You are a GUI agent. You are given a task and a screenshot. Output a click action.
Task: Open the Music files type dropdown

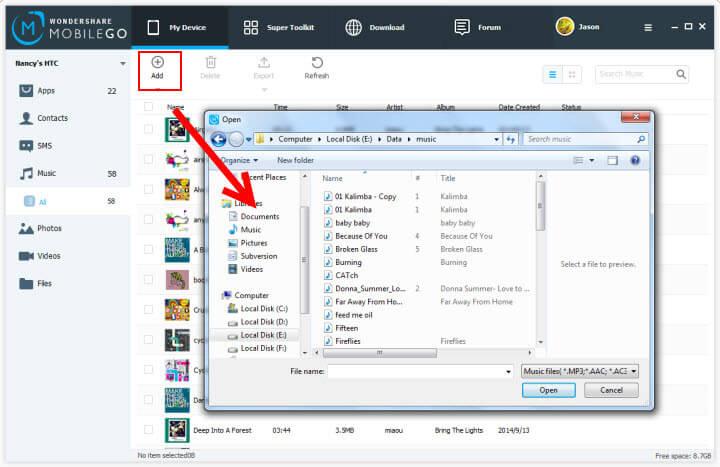[x=580, y=371]
